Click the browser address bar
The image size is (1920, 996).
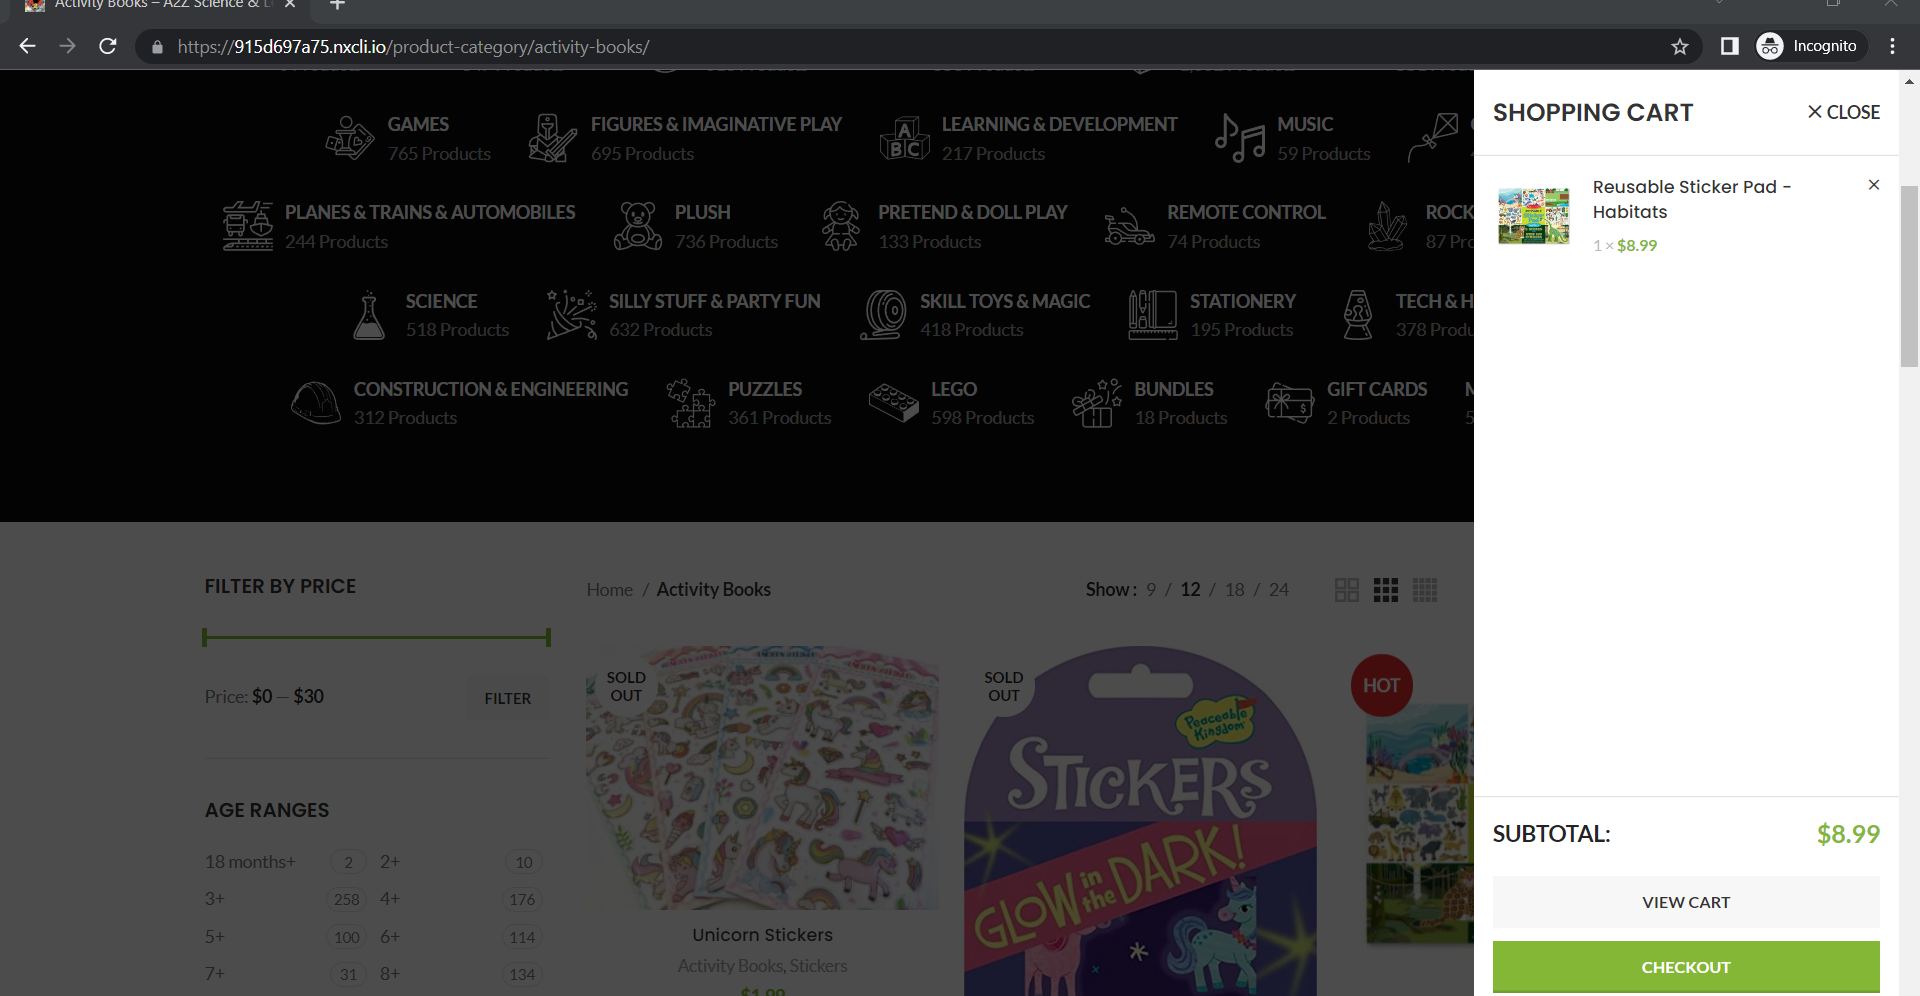coord(918,47)
